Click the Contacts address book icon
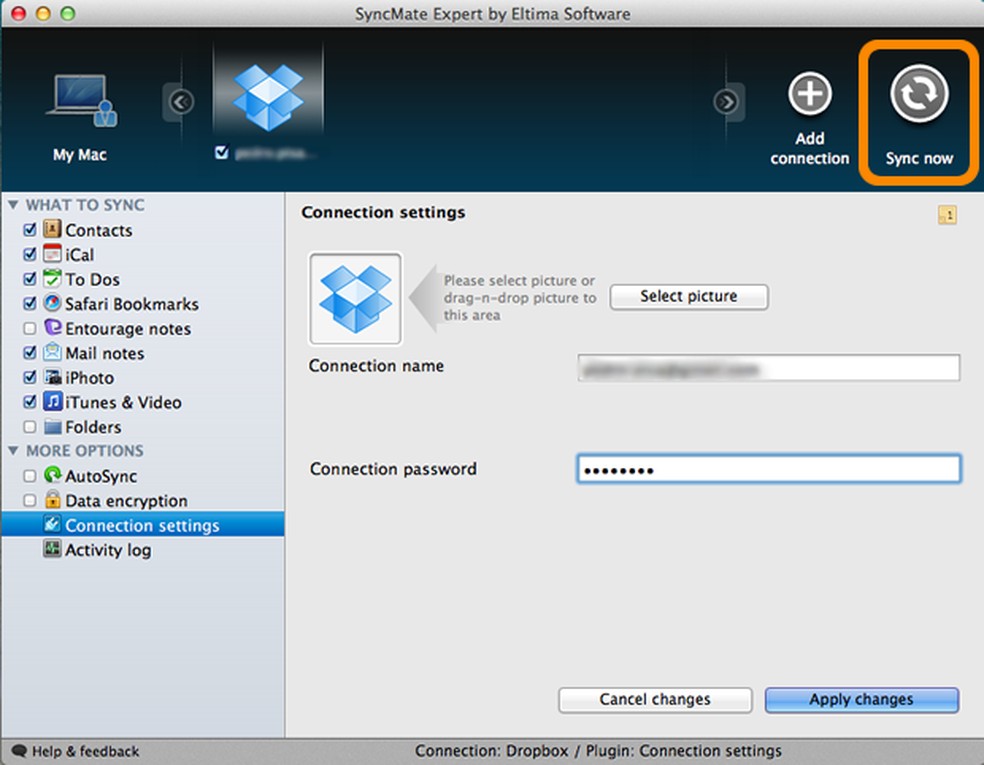The image size is (984, 765). [x=52, y=229]
